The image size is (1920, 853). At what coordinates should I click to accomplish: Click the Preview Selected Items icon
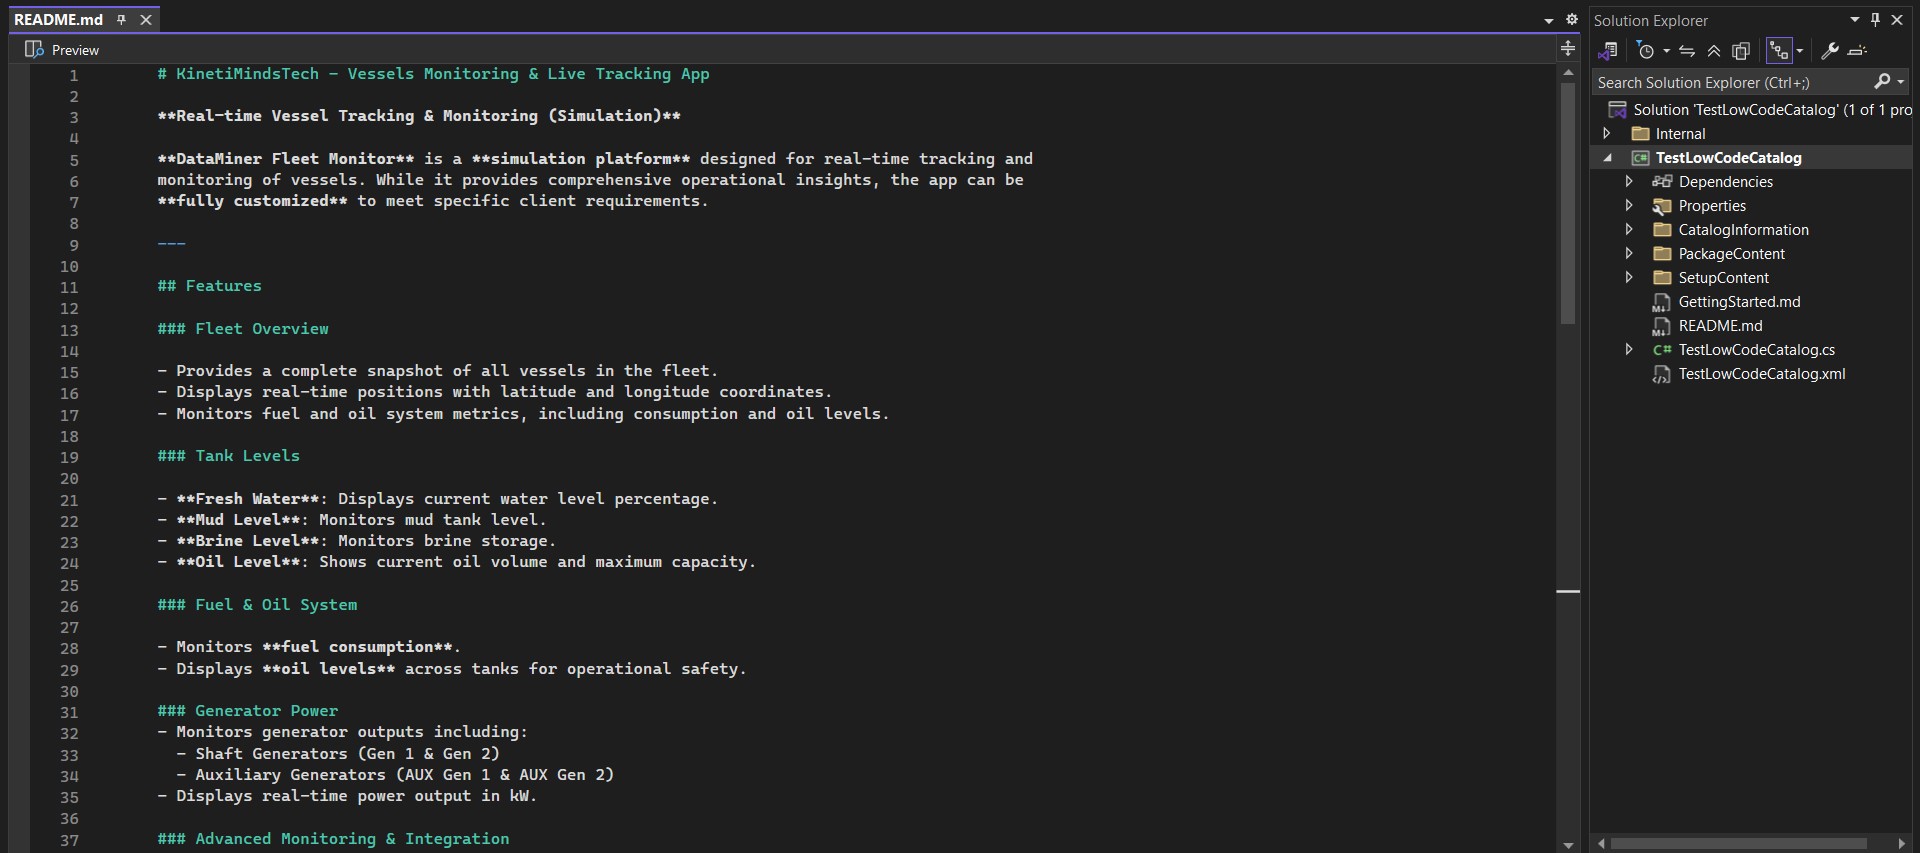click(x=1858, y=50)
